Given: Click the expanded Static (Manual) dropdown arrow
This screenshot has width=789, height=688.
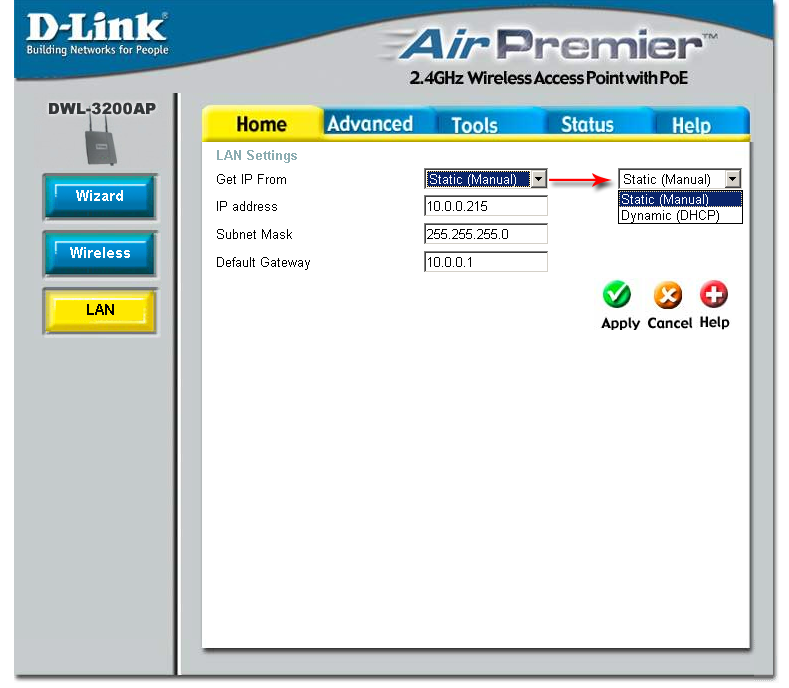Looking at the screenshot, I should point(733,179).
